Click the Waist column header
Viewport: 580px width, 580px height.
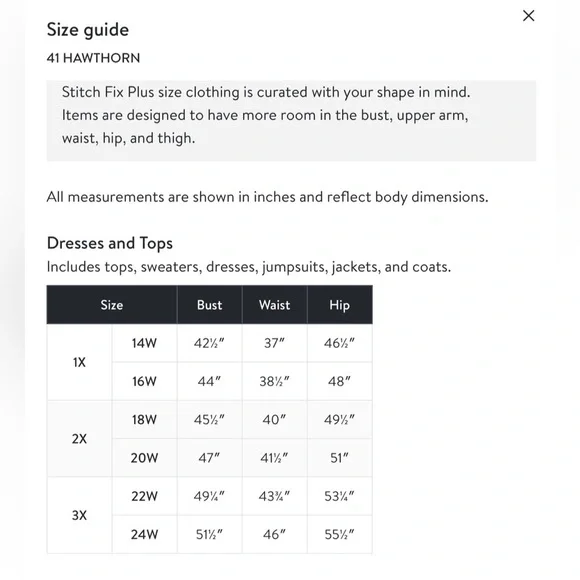[274, 305]
